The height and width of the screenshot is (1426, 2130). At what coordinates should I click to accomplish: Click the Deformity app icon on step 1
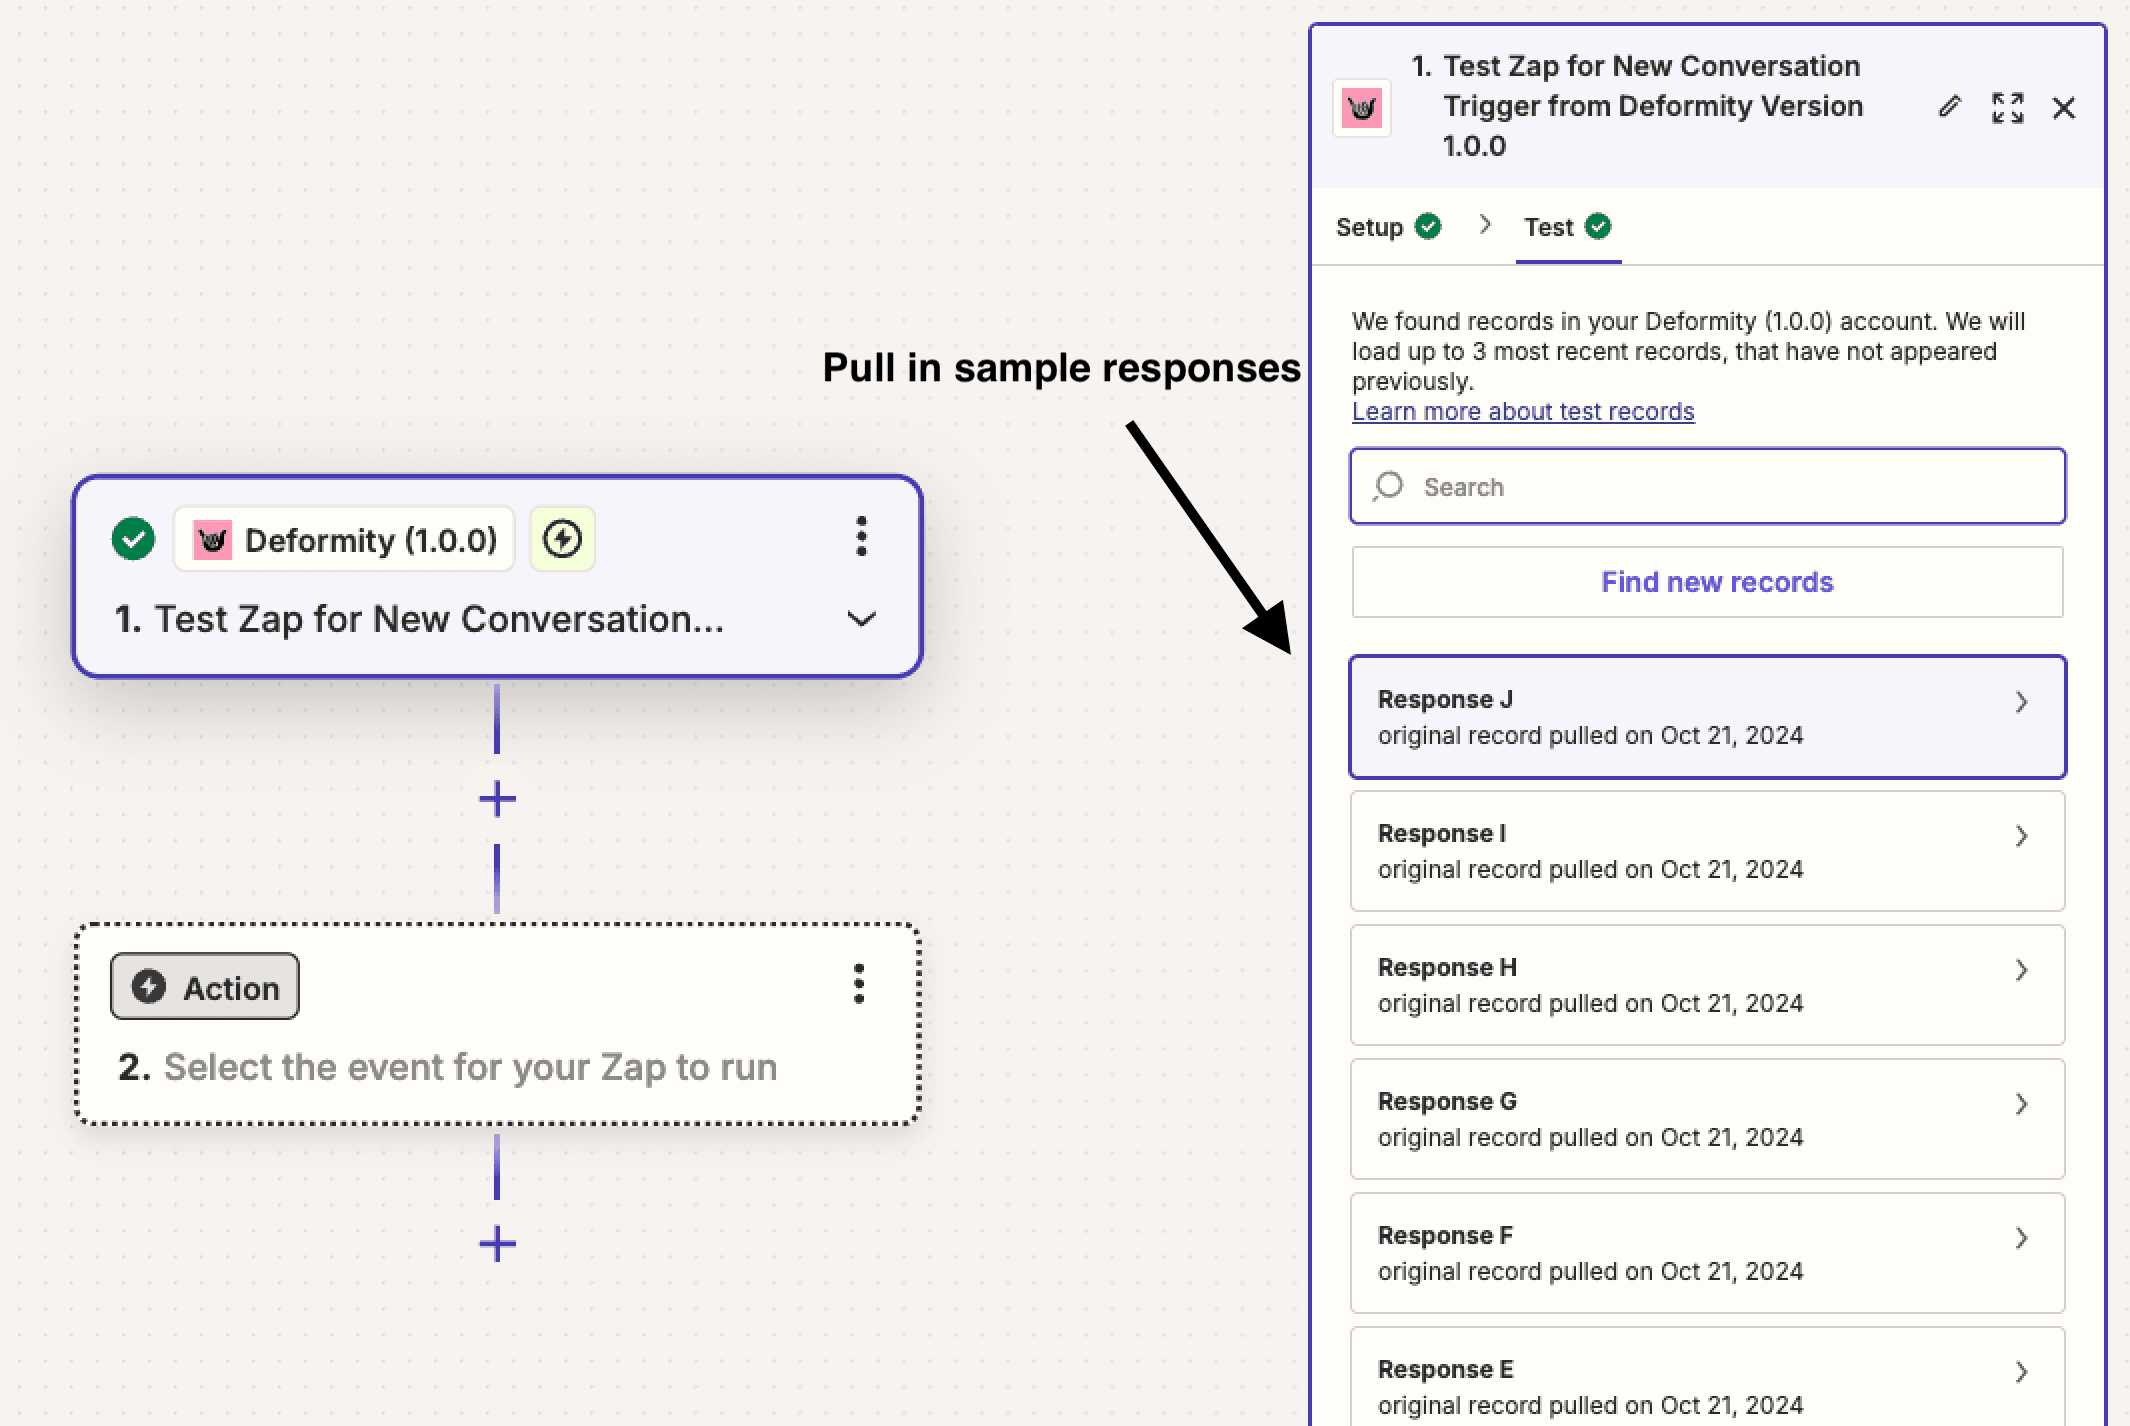tap(211, 539)
